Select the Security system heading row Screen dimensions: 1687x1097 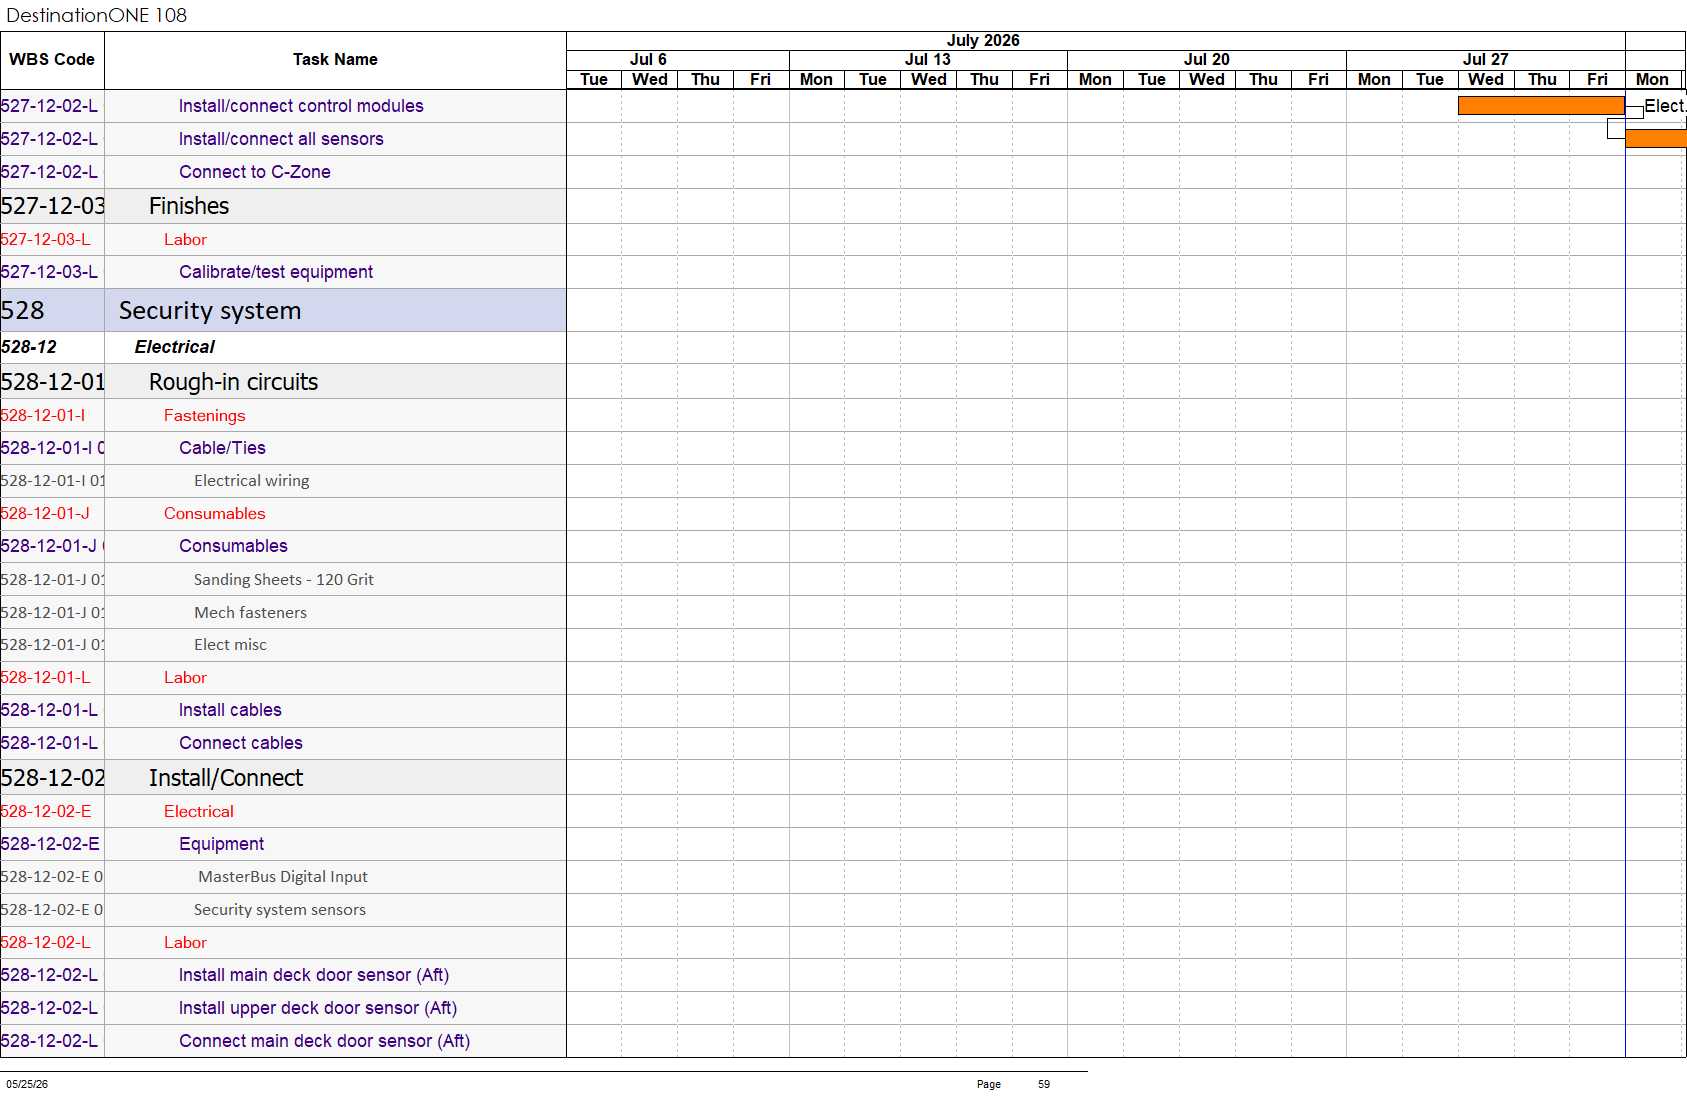283,311
